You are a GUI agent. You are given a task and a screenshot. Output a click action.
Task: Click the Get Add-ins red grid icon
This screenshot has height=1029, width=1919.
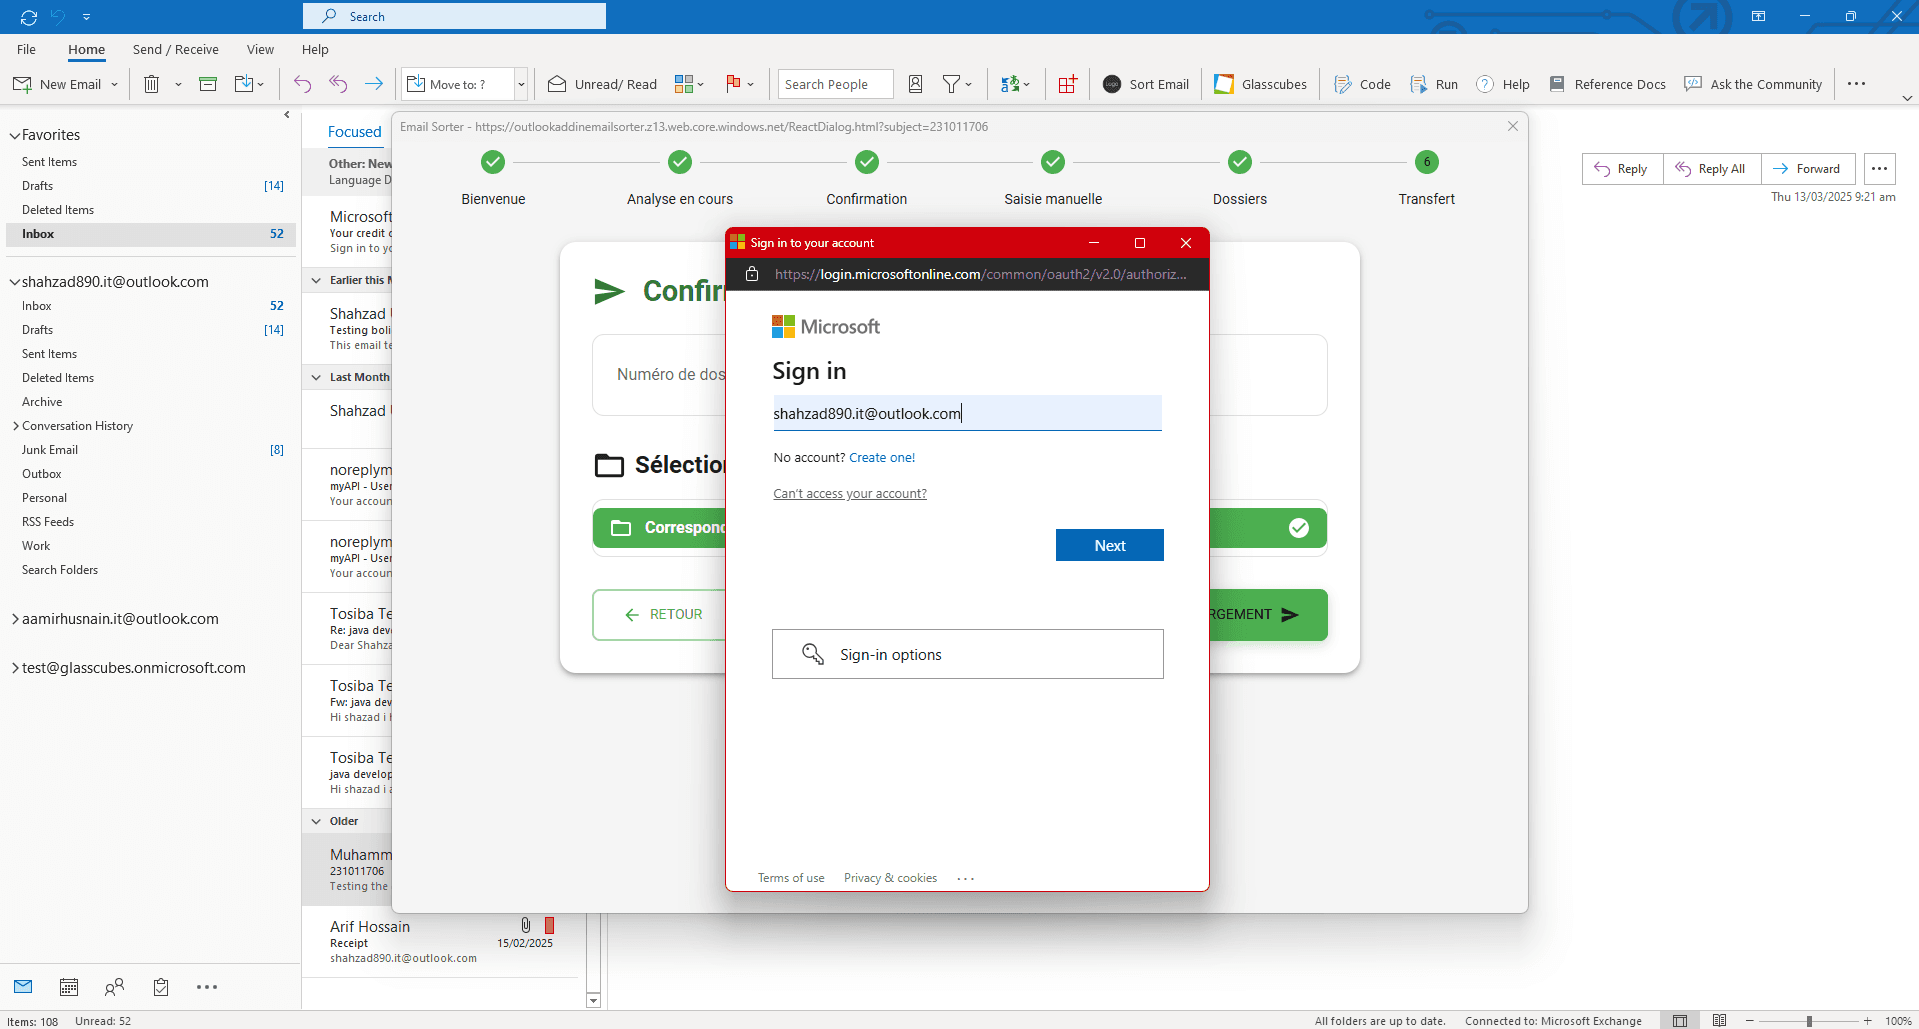coord(1068,84)
